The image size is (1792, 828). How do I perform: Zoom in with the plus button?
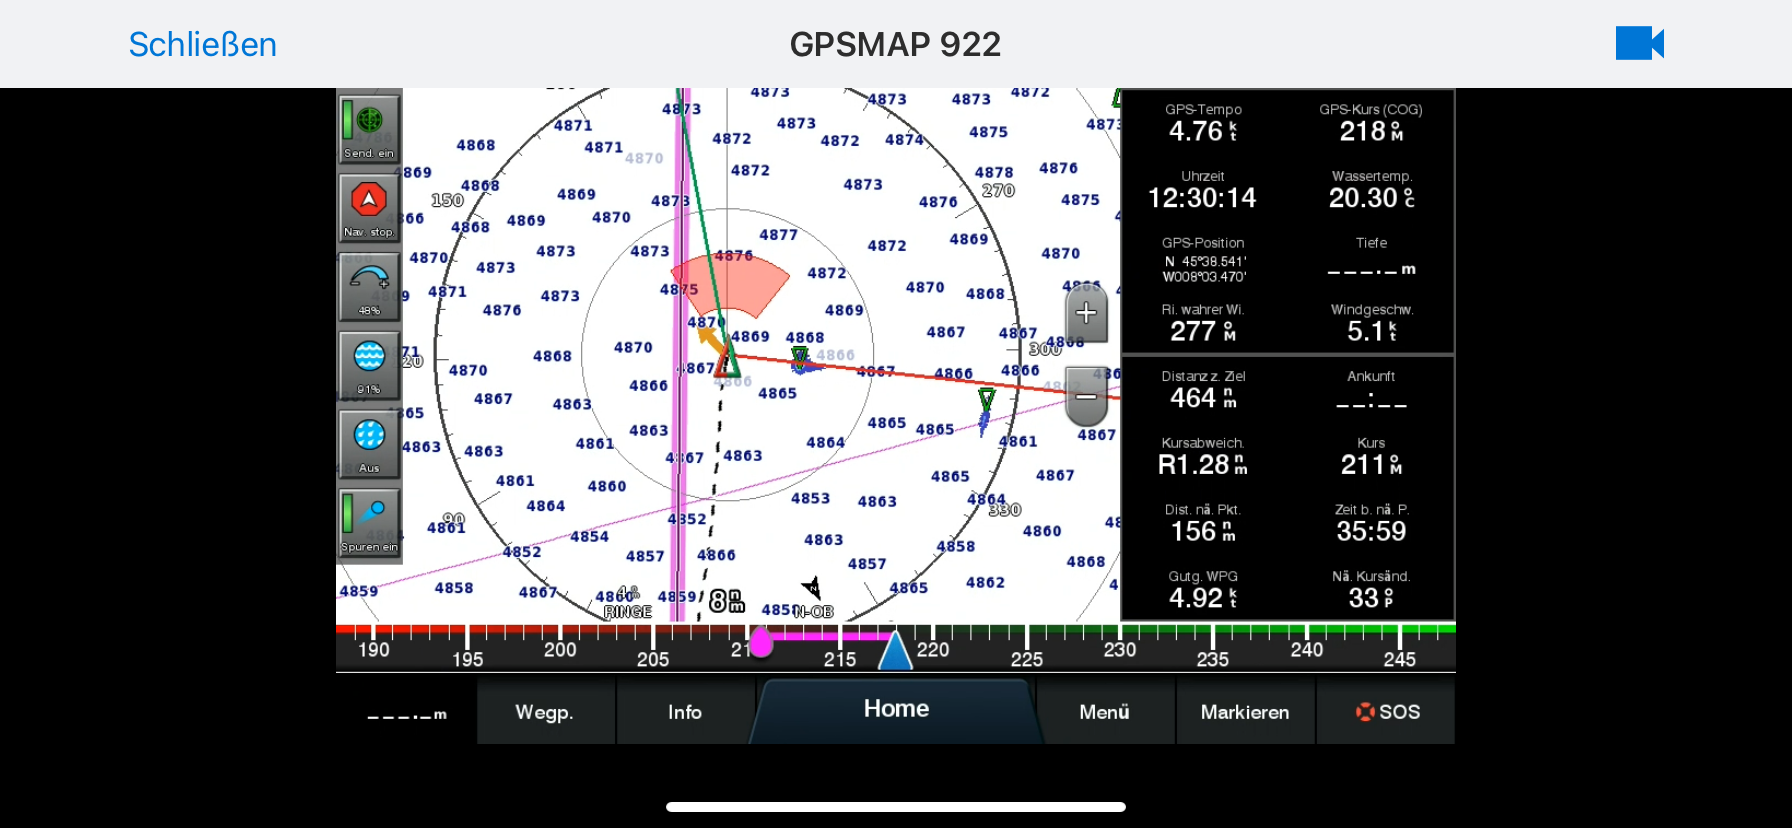1086,313
